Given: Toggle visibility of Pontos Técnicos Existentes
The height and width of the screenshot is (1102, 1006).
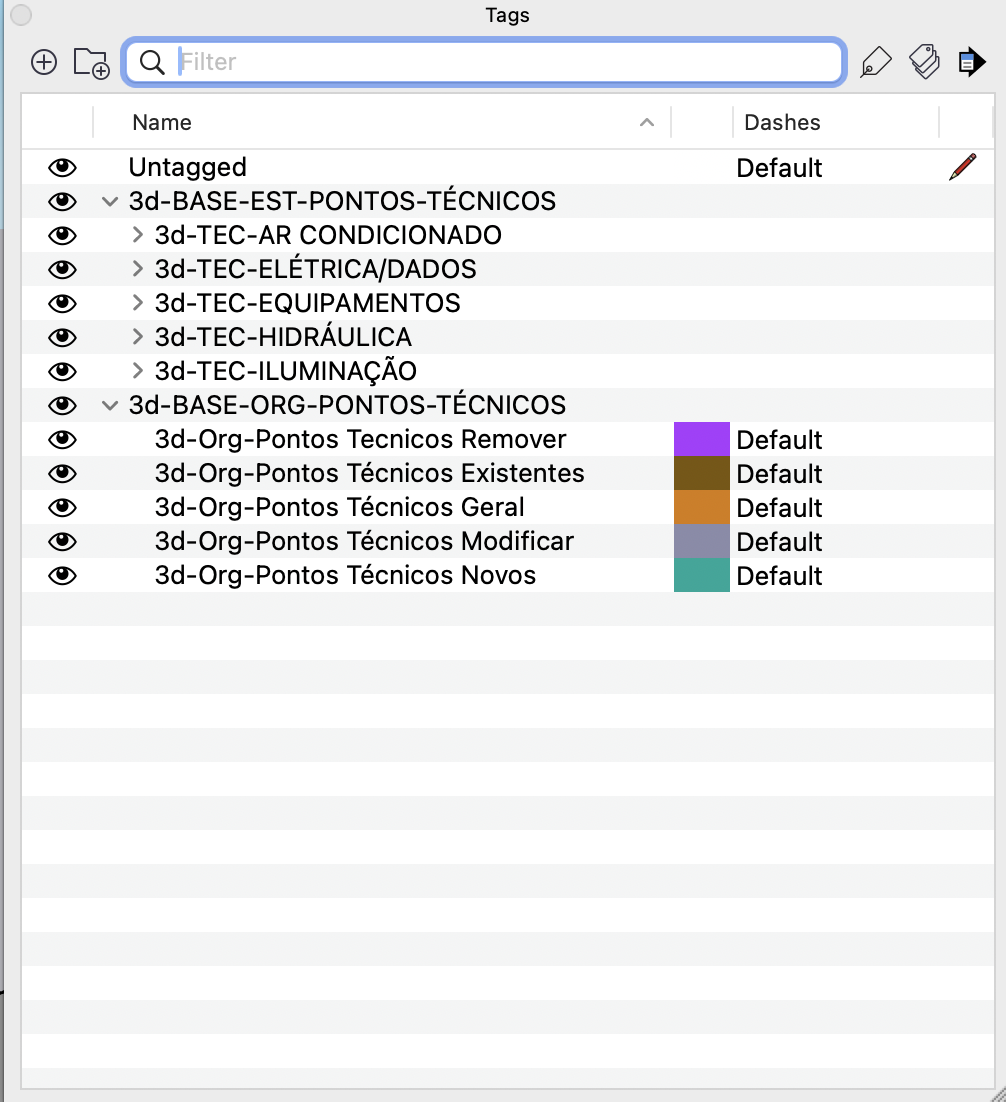Looking at the screenshot, I should pyautogui.click(x=62, y=473).
